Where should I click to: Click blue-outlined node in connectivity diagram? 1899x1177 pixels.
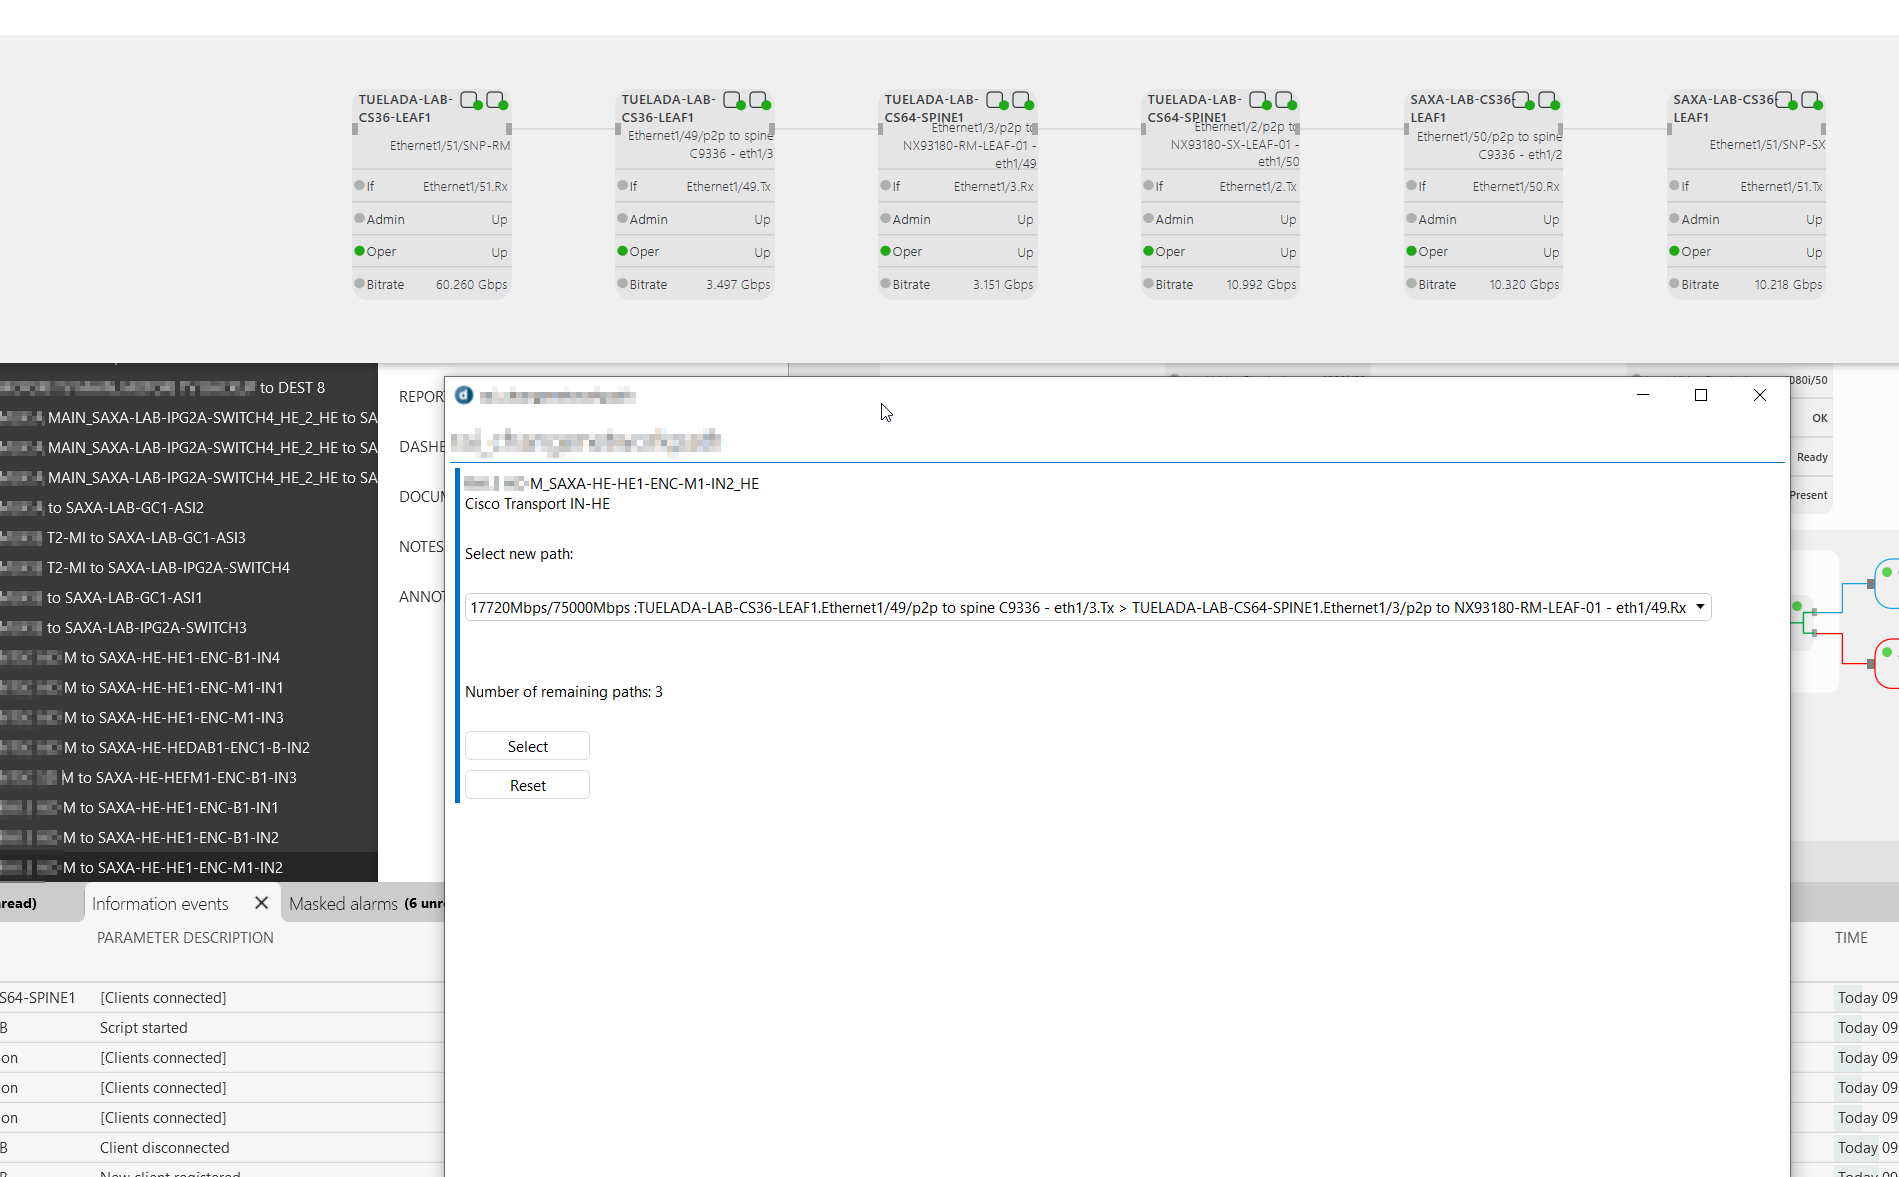pyautogui.click(x=1887, y=584)
